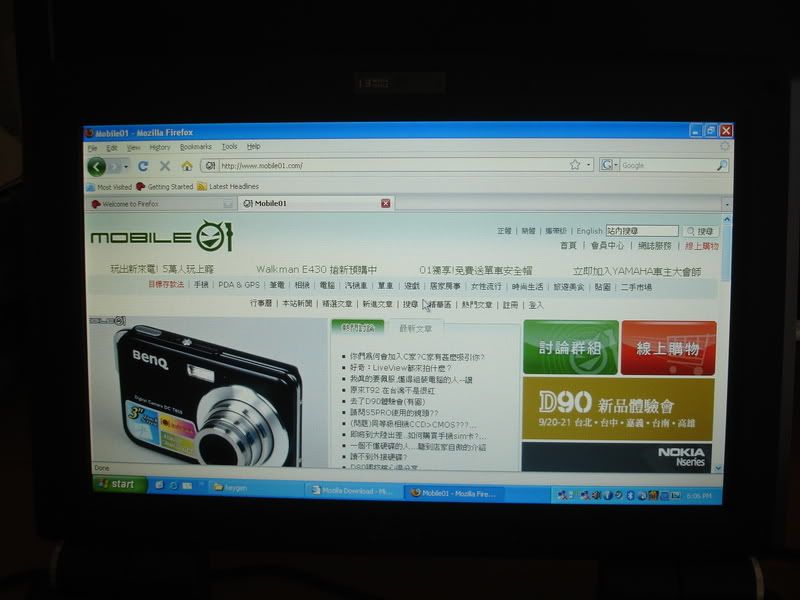
Task: Open the red 線上購物 link
Action: click(702, 246)
